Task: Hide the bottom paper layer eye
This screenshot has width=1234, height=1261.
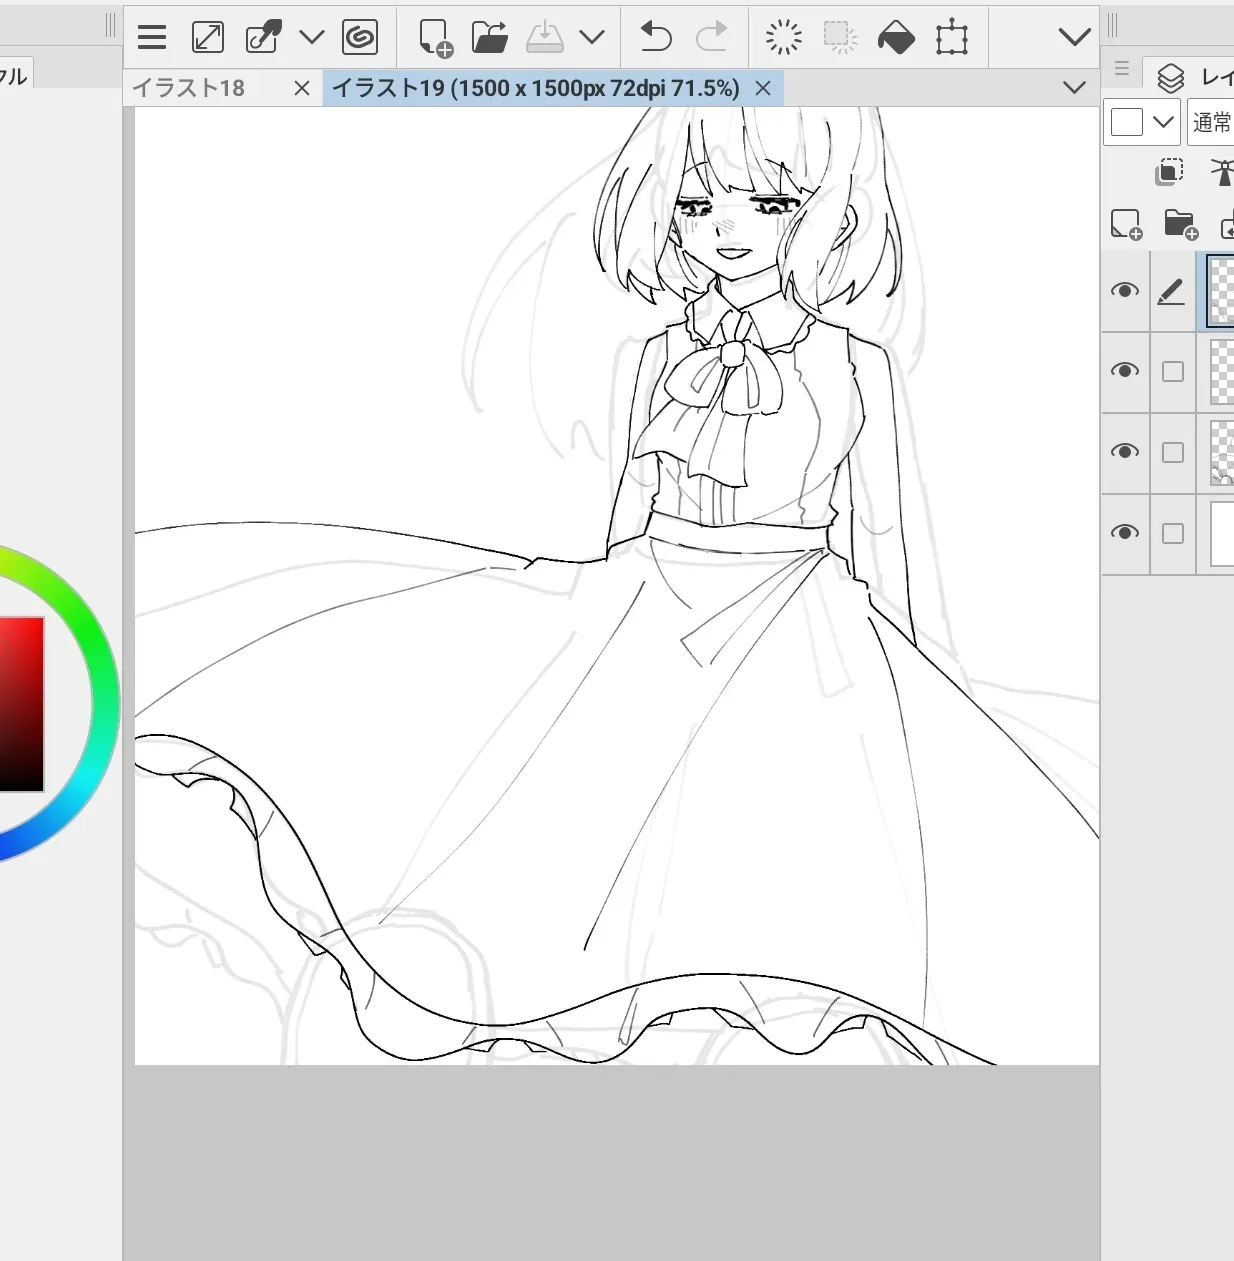Action: click(x=1125, y=533)
